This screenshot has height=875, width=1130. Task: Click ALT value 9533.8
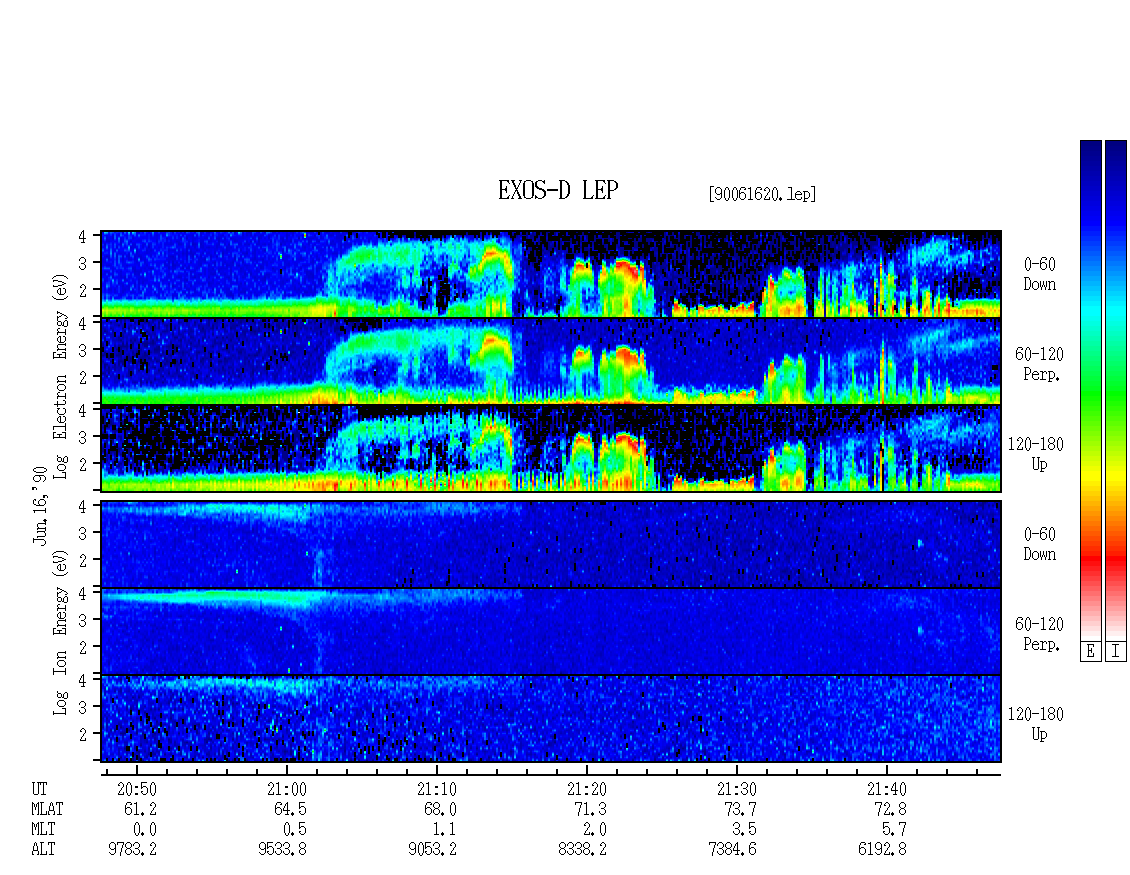[282, 850]
